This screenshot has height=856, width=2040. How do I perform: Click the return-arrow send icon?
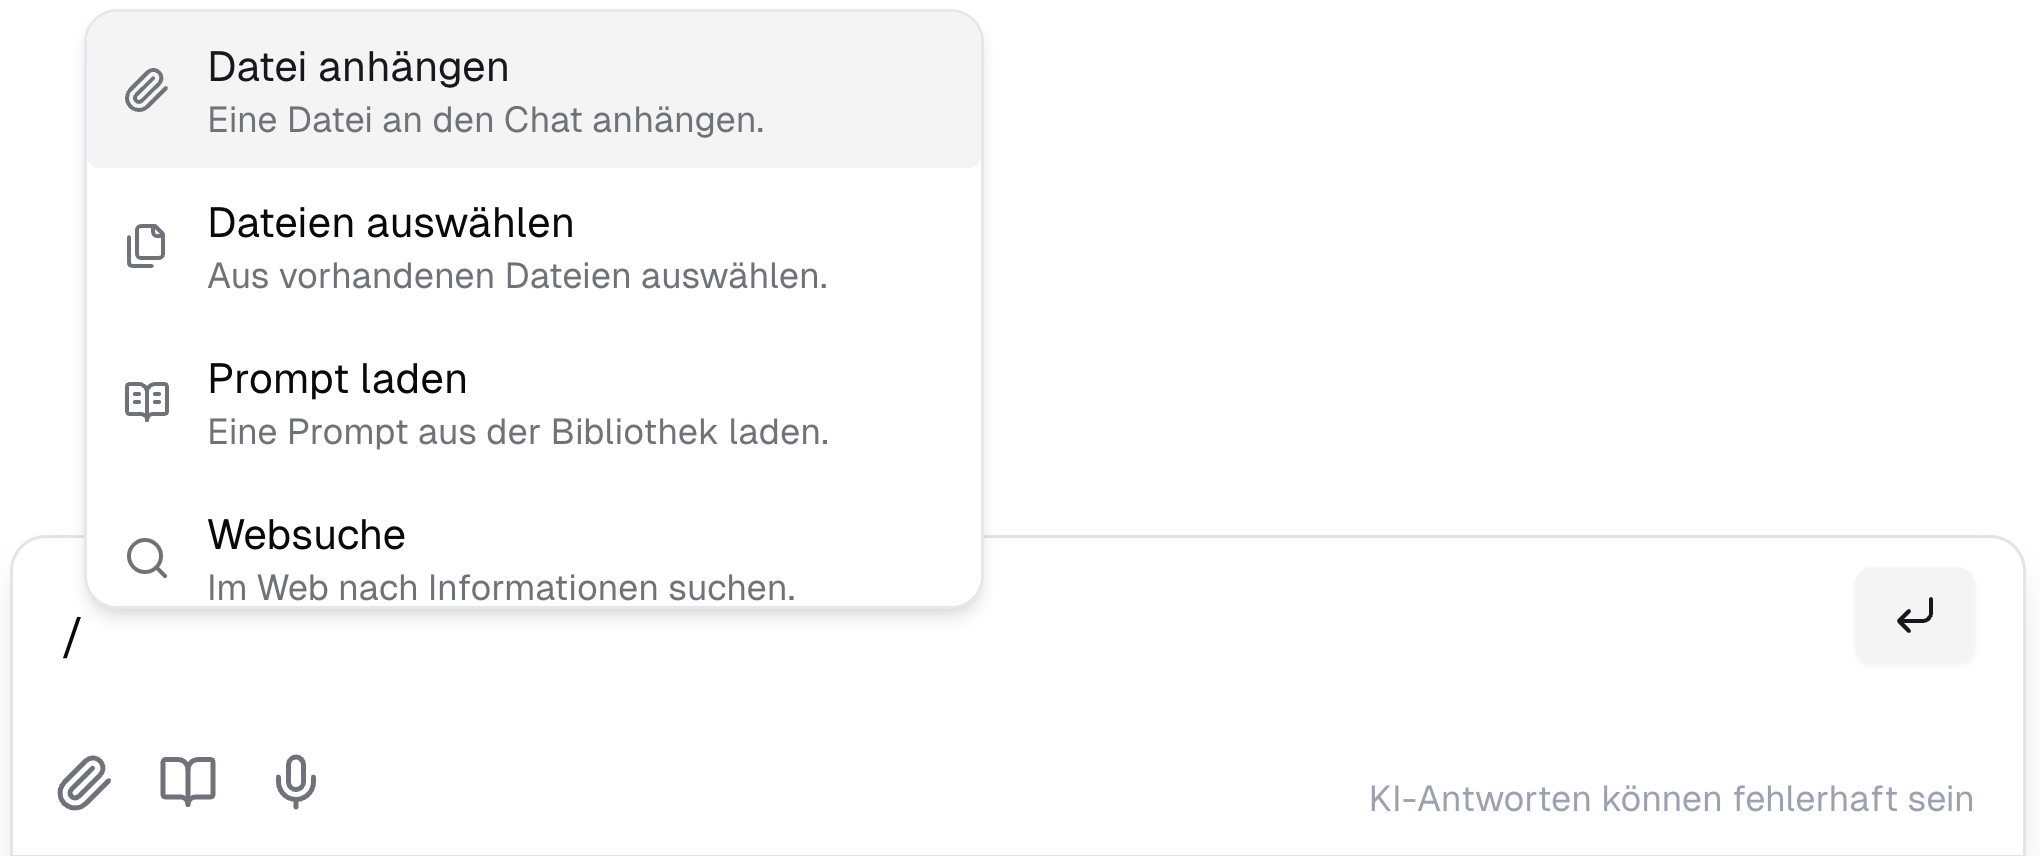pos(1913,617)
